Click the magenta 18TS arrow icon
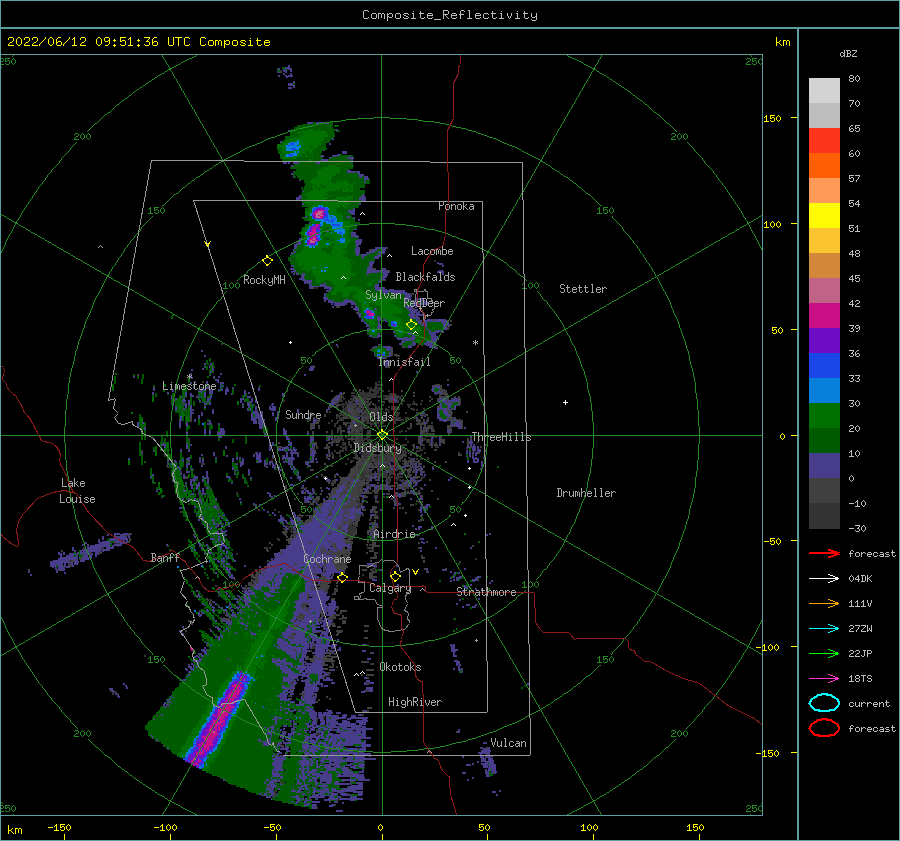Image resolution: width=900 pixels, height=841 pixels. pos(824,679)
